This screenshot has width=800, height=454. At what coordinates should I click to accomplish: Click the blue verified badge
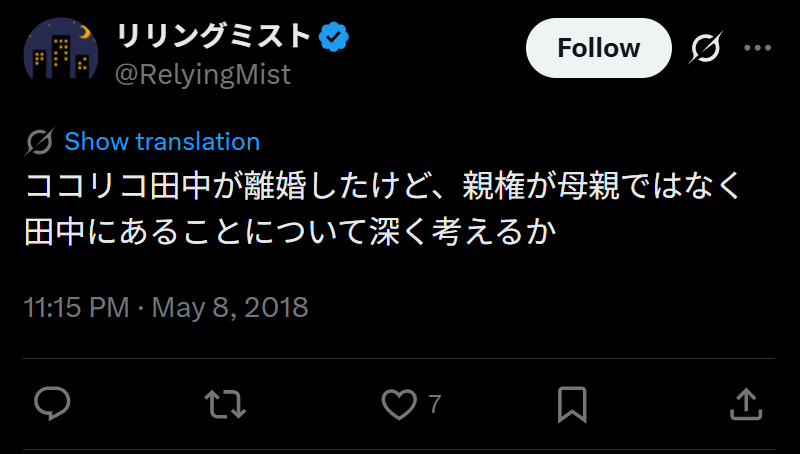(334, 37)
